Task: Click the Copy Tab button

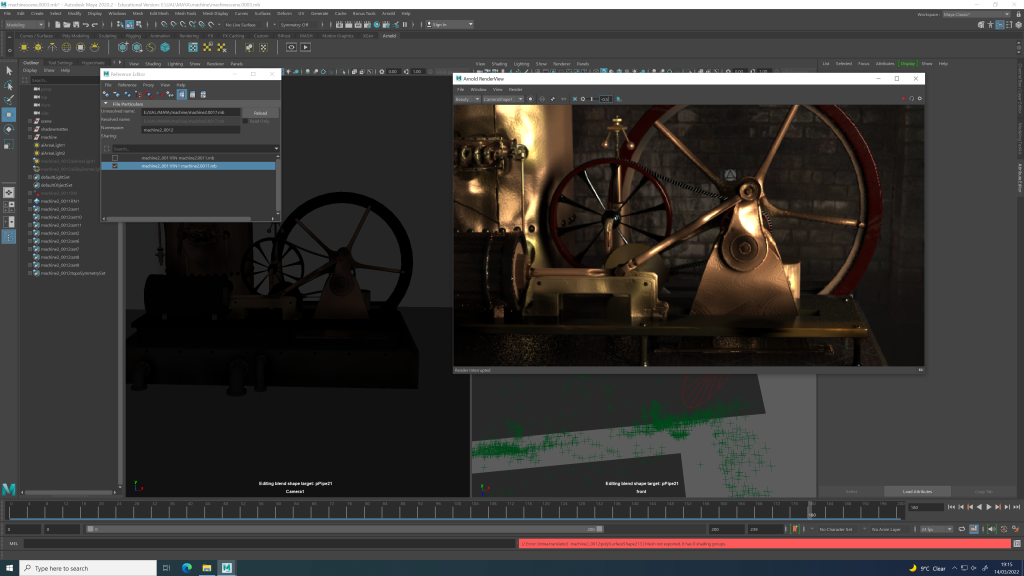Action: point(984,492)
